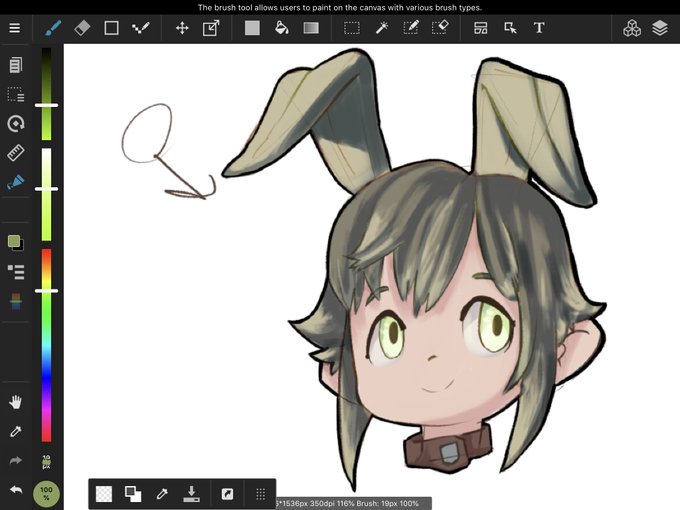Click the rainbow hue slider handle
Image resolution: width=680 pixels, height=510 pixels.
click(x=46, y=291)
